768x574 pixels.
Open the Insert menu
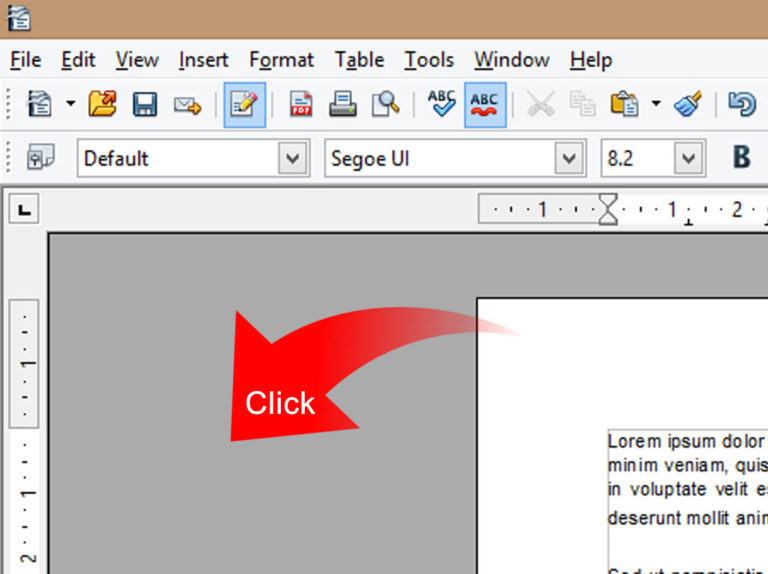(x=204, y=60)
